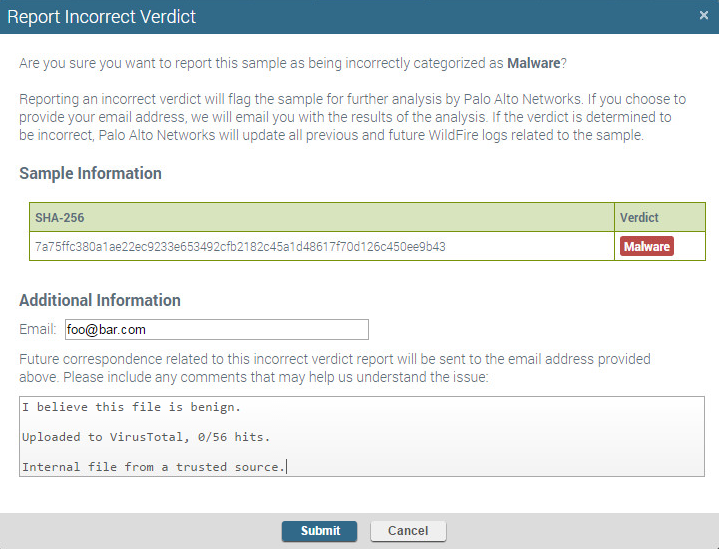Click the Email field label
The image size is (719, 549).
coord(38,329)
